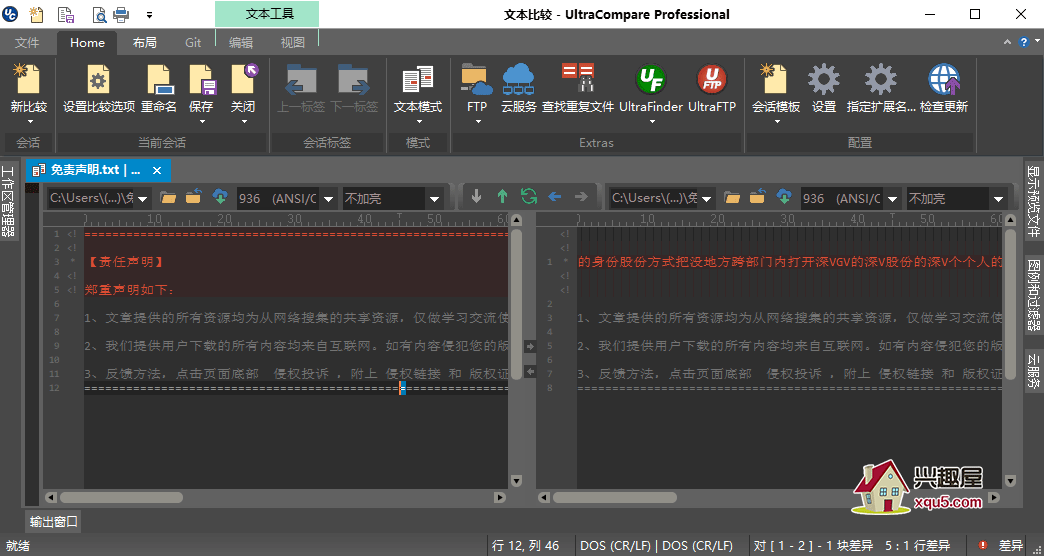This screenshot has width=1044, height=557.
Task: Switch to the 布局 layout tab
Action: pos(144,43)
